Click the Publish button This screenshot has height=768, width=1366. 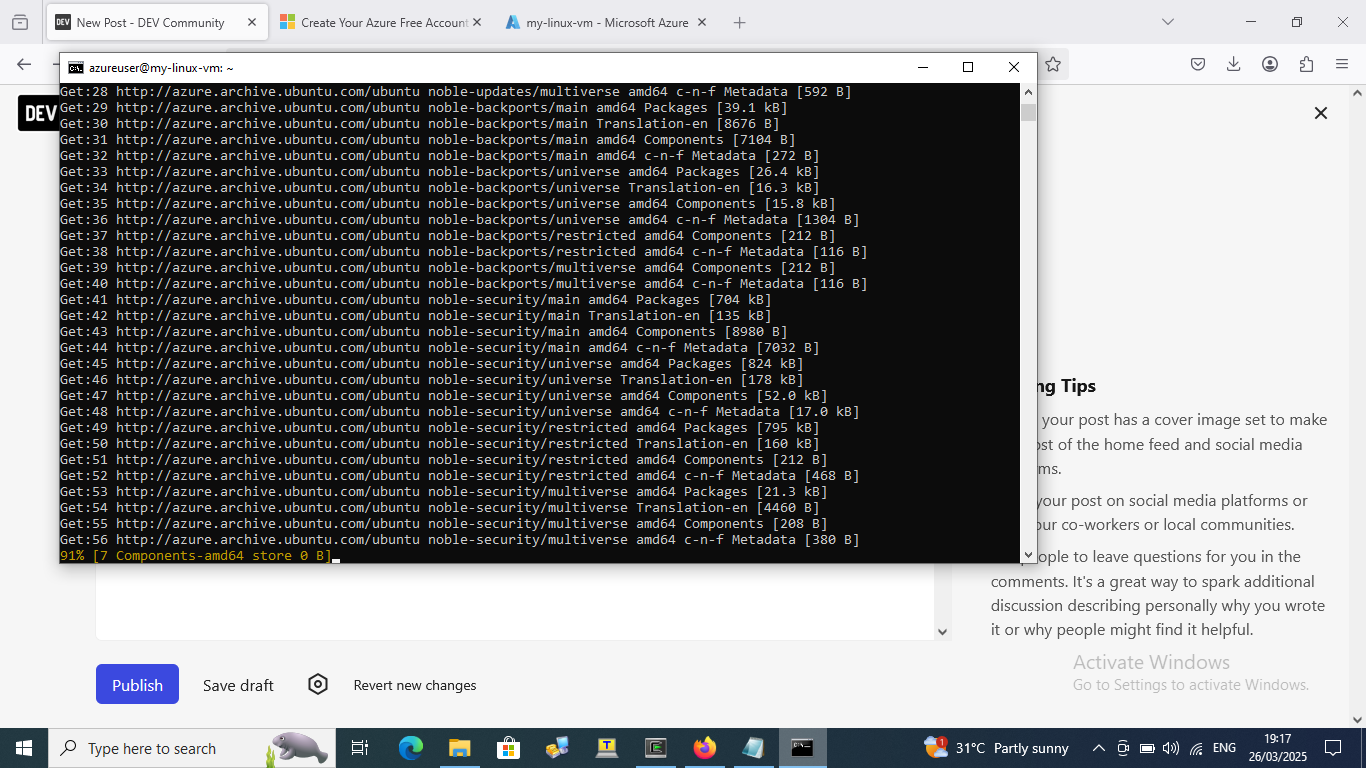pos(137,684)
